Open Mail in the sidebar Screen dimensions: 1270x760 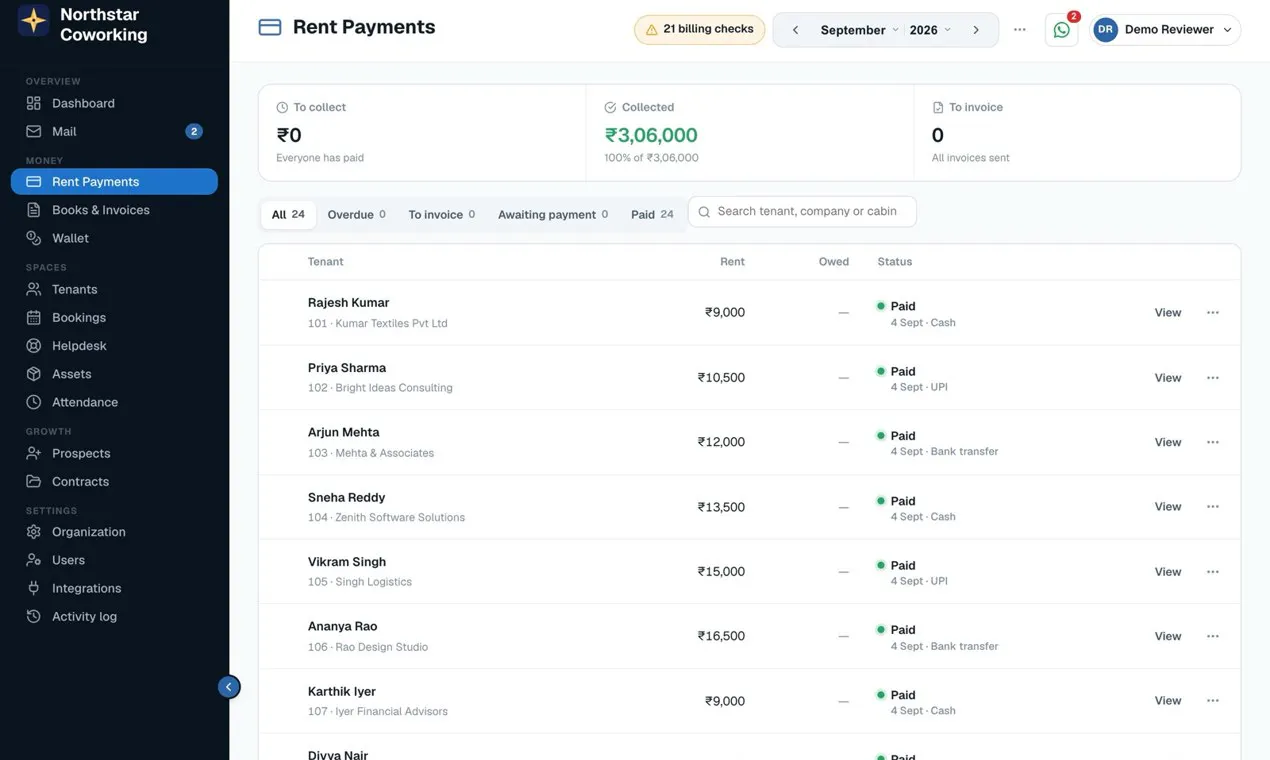click(114, 131)
